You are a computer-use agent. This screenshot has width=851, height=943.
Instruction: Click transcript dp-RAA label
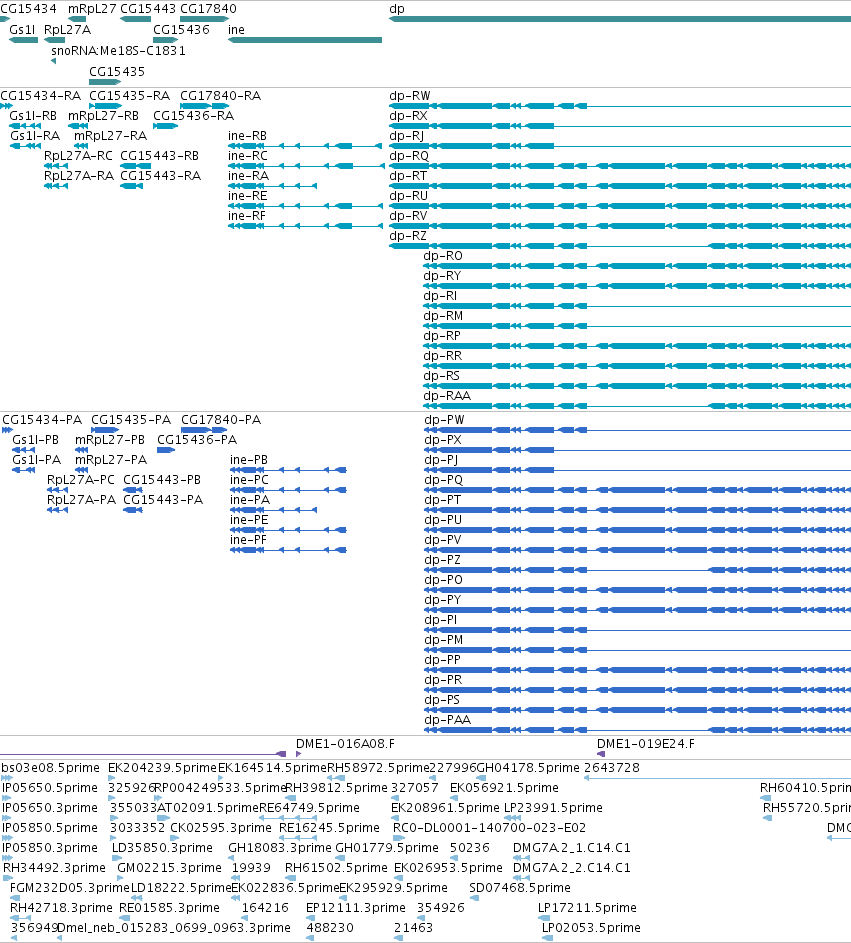click(447, 396)
